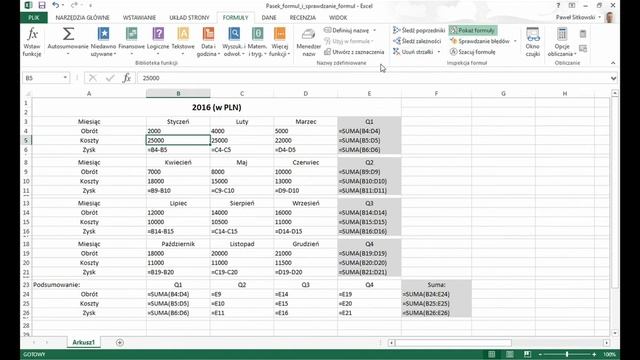Screen dimensions: 640x360
Task: Save the workbook with the disk icon
Action: coord(42,5)
